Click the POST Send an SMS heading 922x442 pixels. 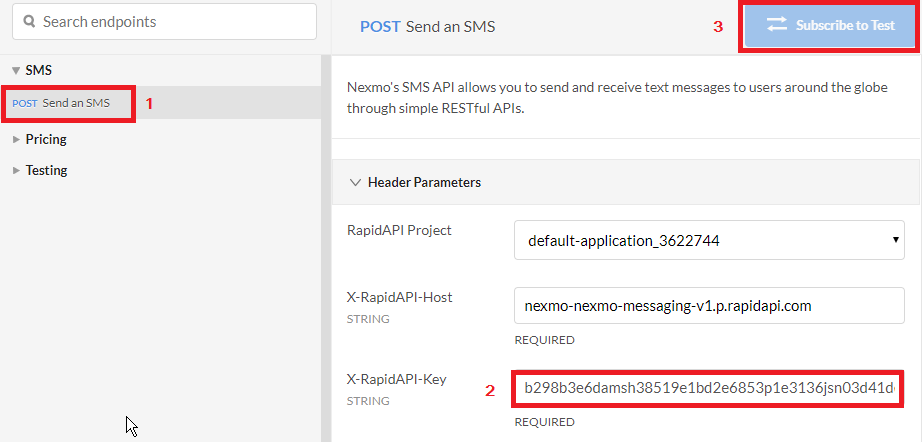[x=428, y=26]
